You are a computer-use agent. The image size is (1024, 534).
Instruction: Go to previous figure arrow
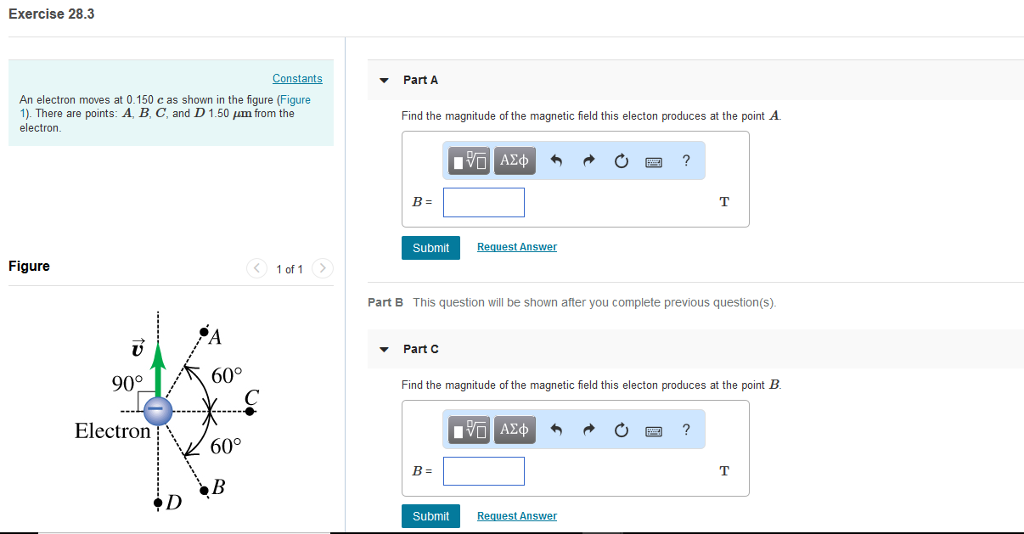pyautogui.click(x=257, y=268)
